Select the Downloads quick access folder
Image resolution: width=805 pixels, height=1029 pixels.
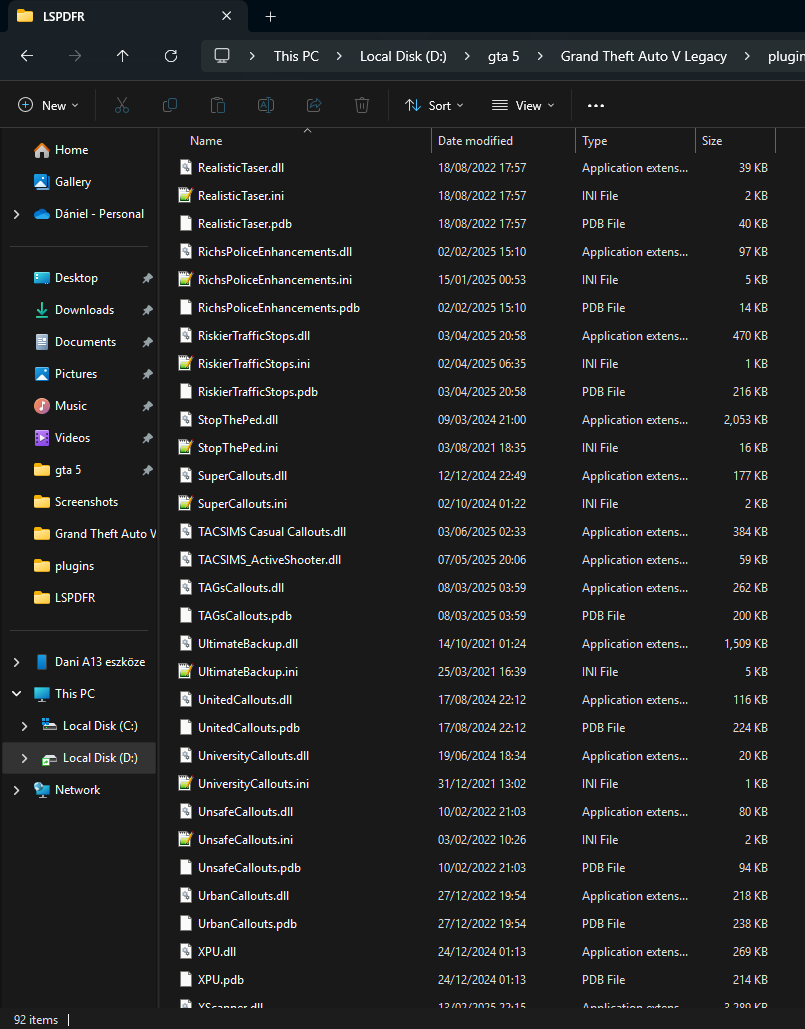click(x=84, y=310)
